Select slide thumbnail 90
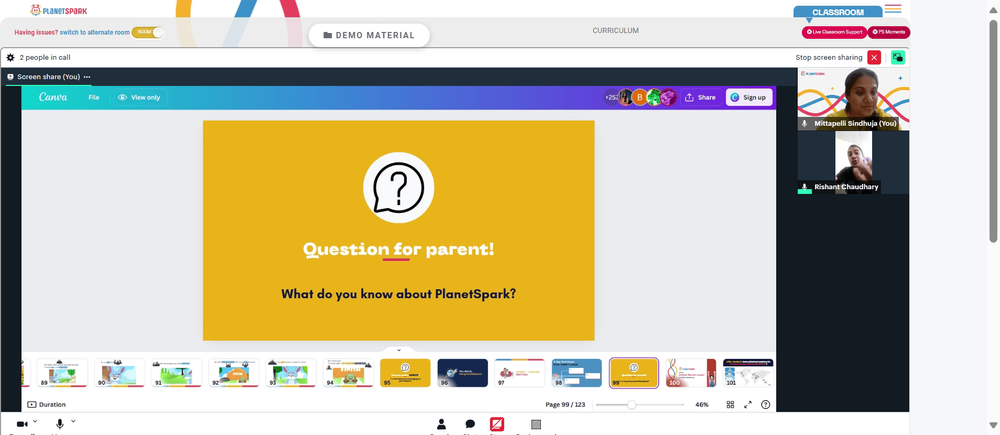The height and width of the screenshot is (435, 1000). [x=119, y=372]
